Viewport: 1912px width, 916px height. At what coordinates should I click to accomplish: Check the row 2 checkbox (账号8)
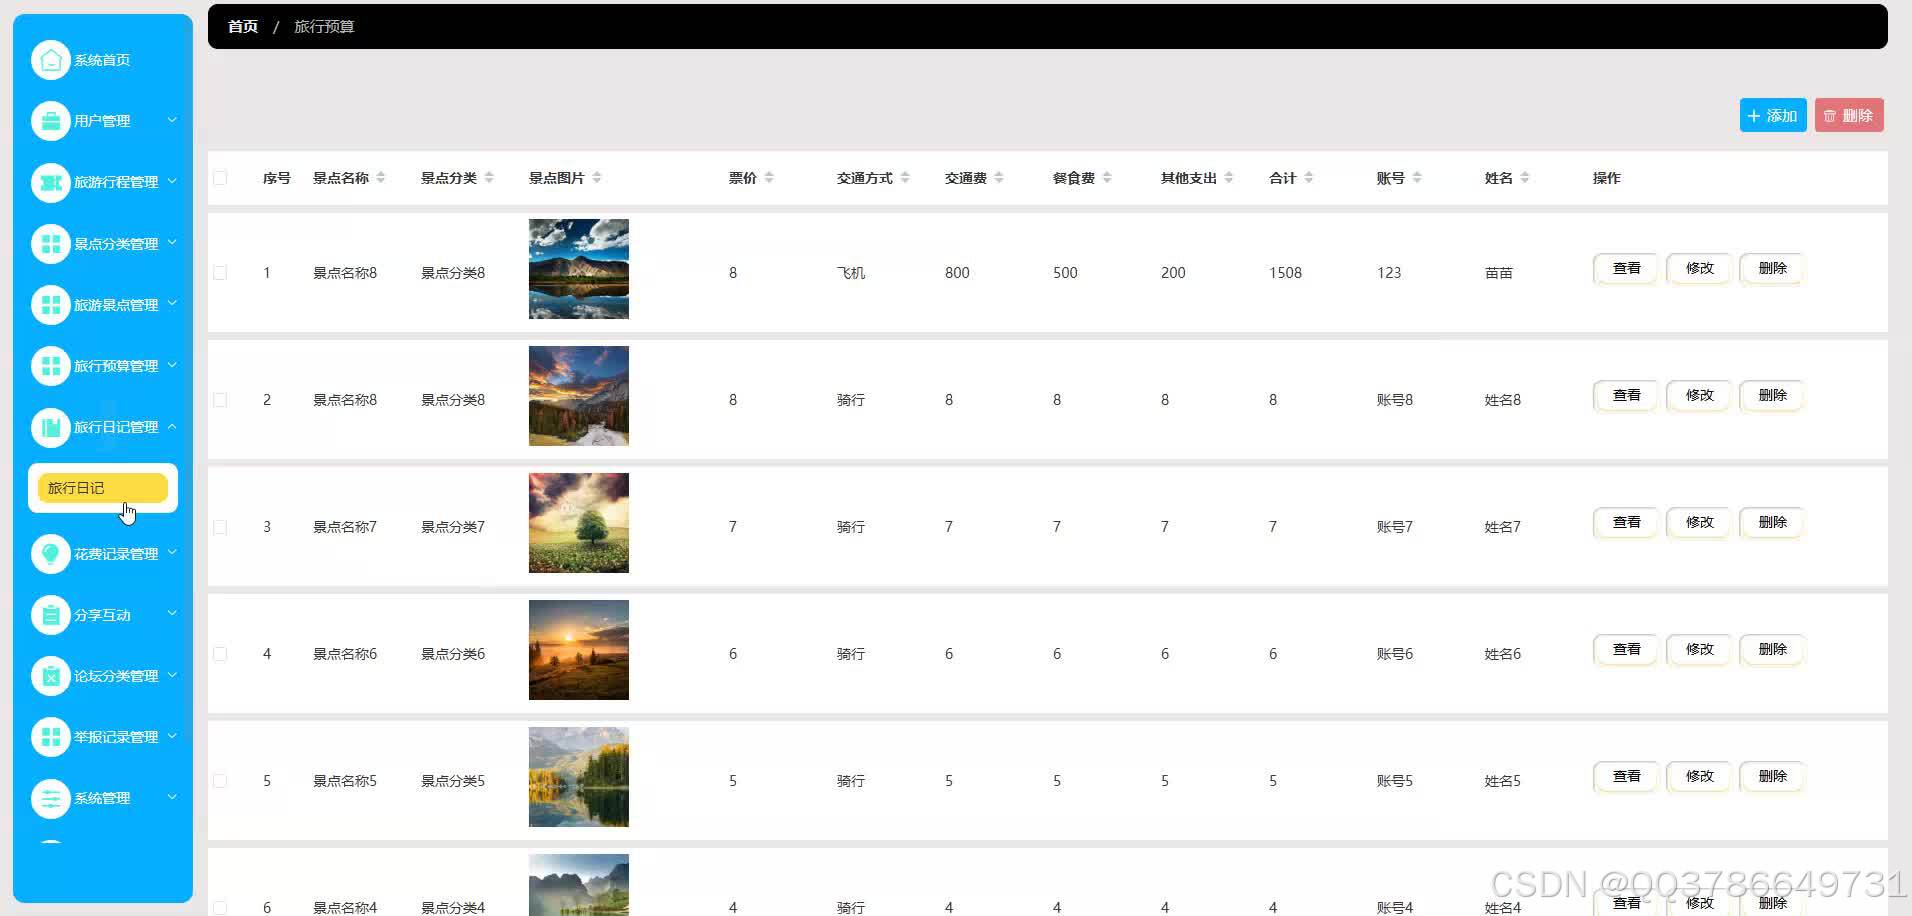pos(220,400)
